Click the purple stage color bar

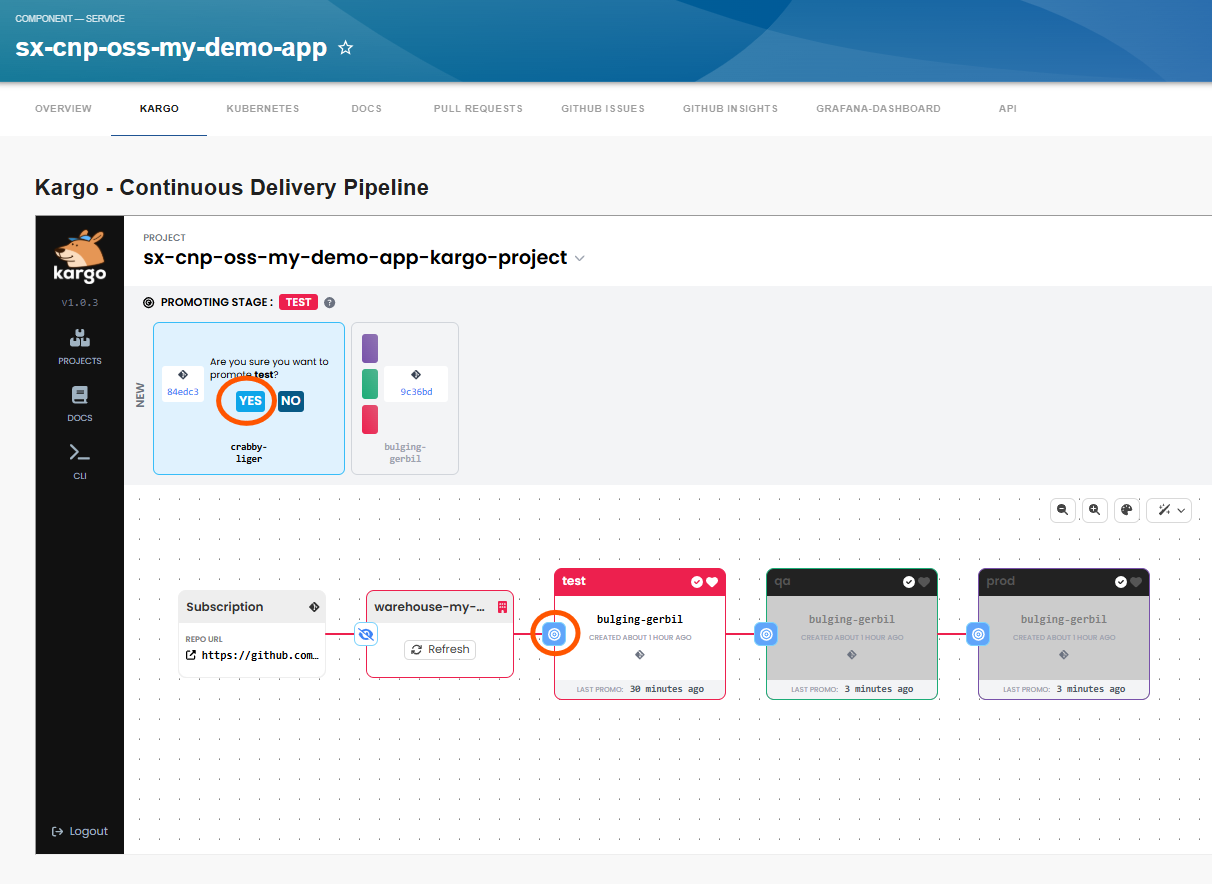coord(370,348)
